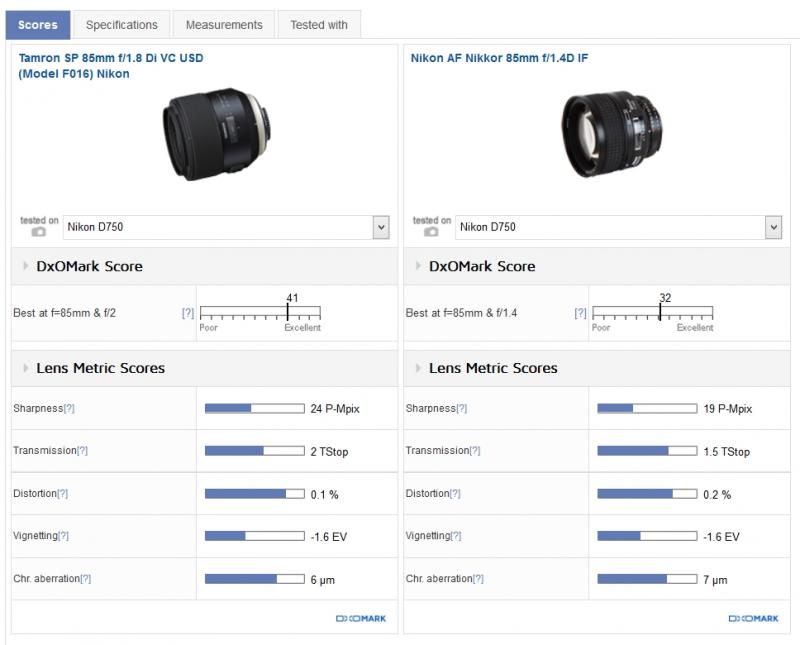Click the Tamron transmission bar at 2 TStop

255,451
